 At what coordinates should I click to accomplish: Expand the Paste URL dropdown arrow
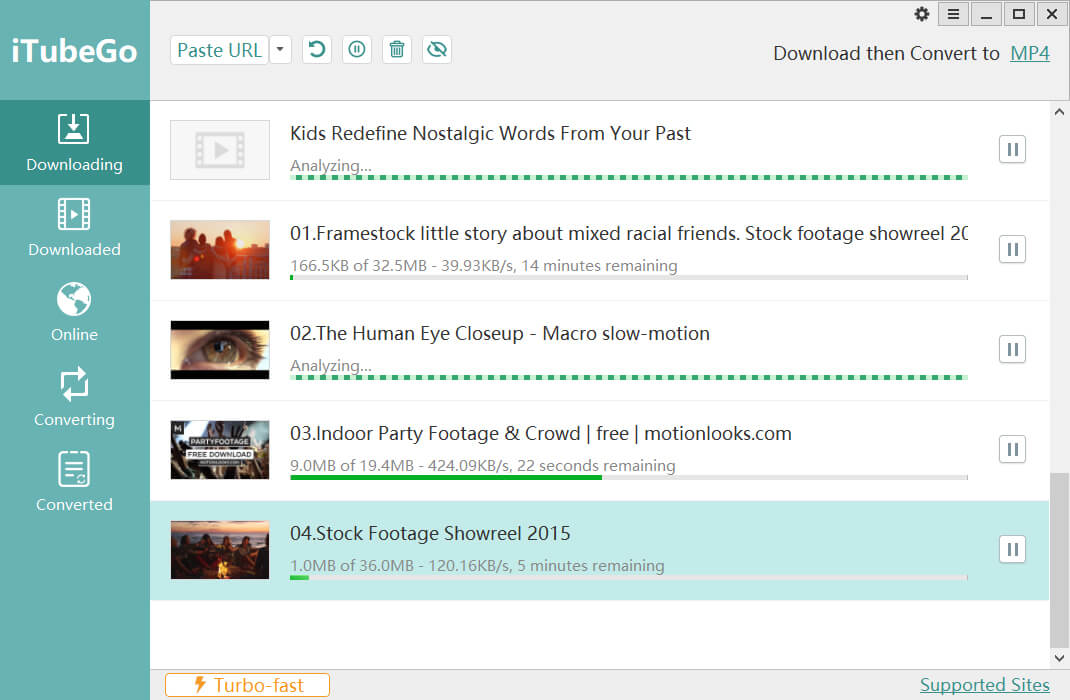pos(280,50)
